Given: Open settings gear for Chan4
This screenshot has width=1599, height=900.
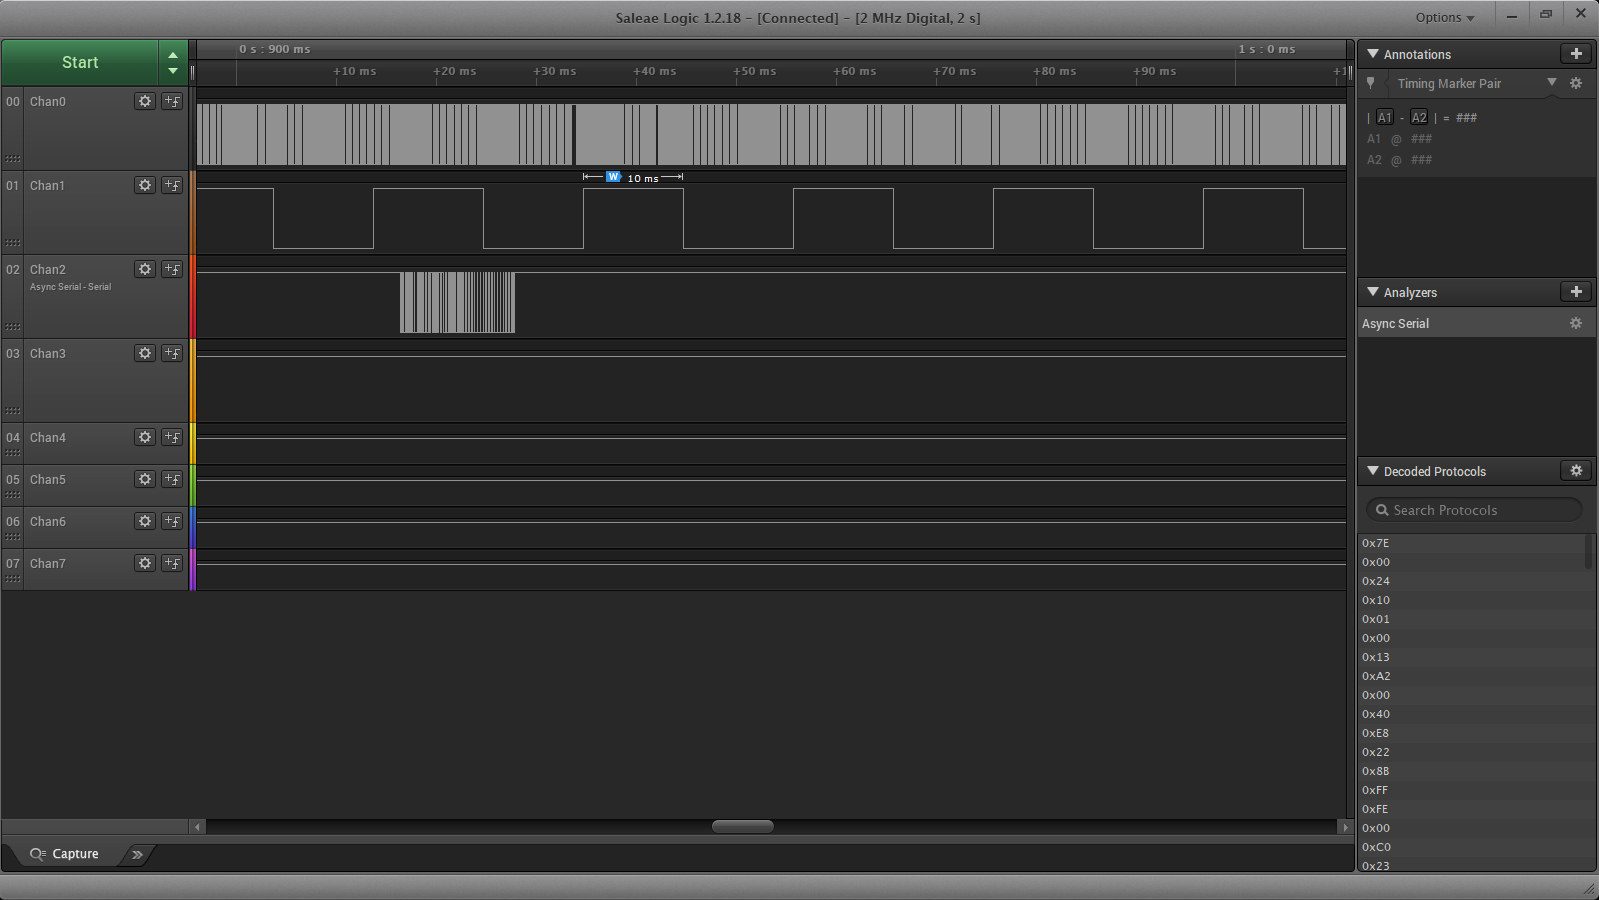Looking at the screenshot, I should tap(145, 437).
